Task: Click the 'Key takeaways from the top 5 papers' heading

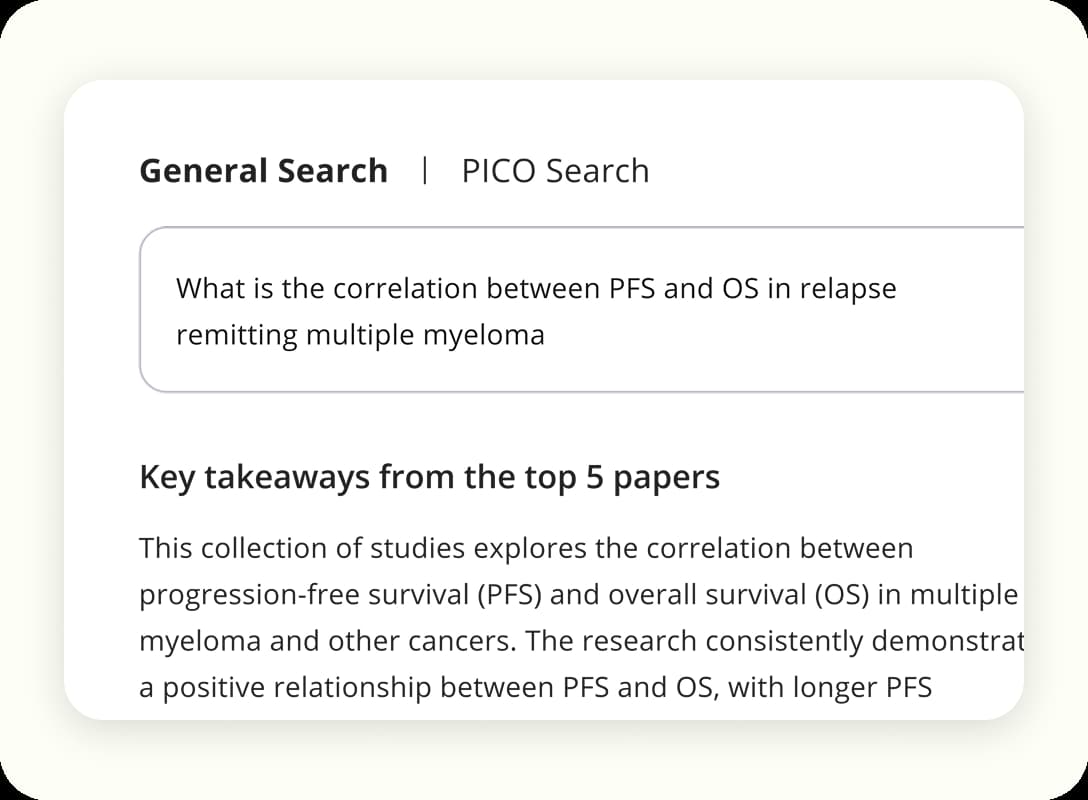Action: click(x=430, y=477)
